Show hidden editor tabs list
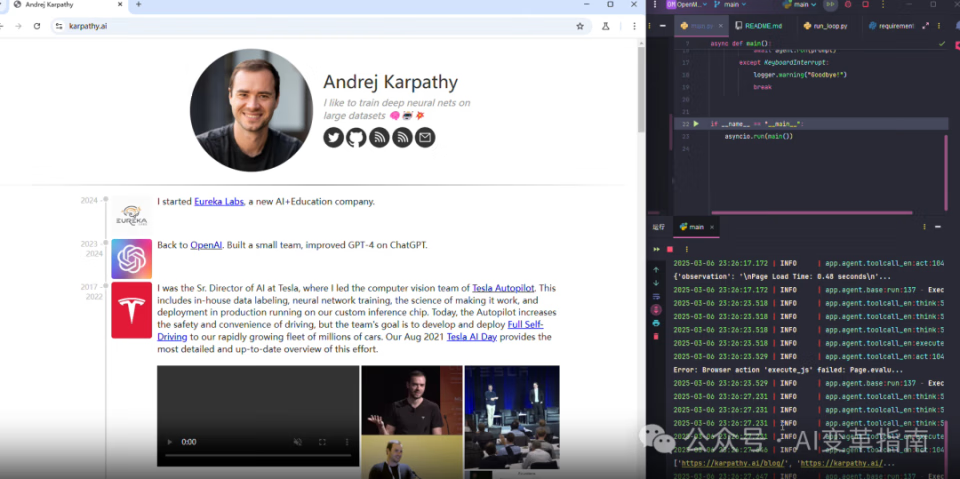The image size is (960, 479). click(x=937, y=26)
